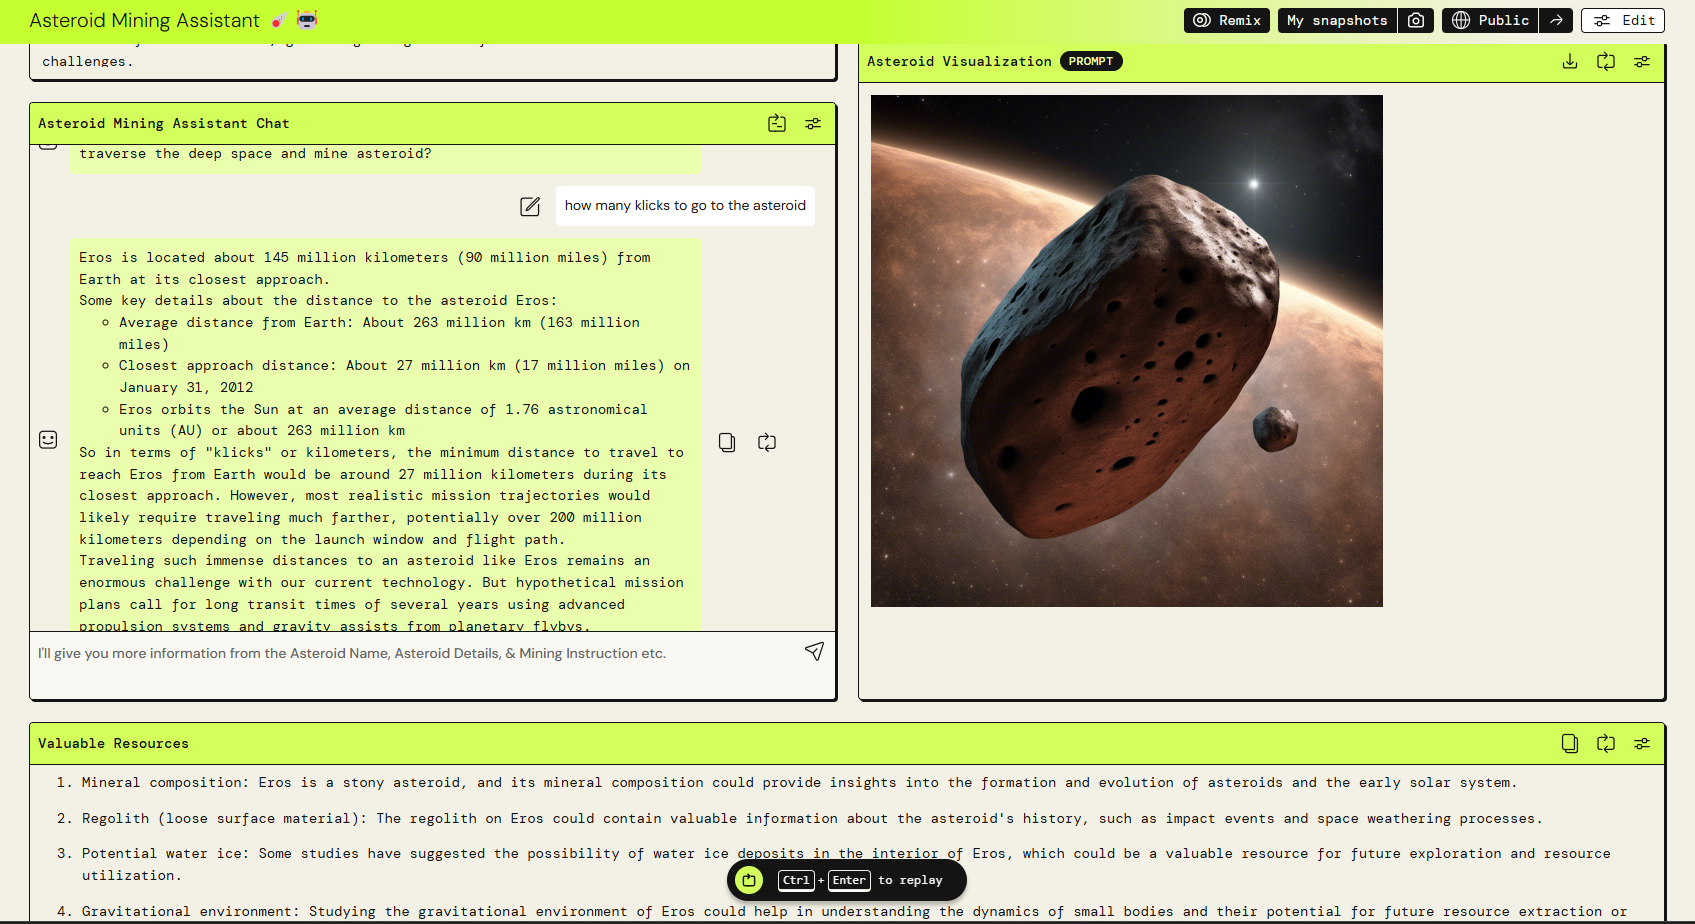1695x924 pixels.
Task: Copy the assistant's Eros distance reply
Action: point(727,442)
